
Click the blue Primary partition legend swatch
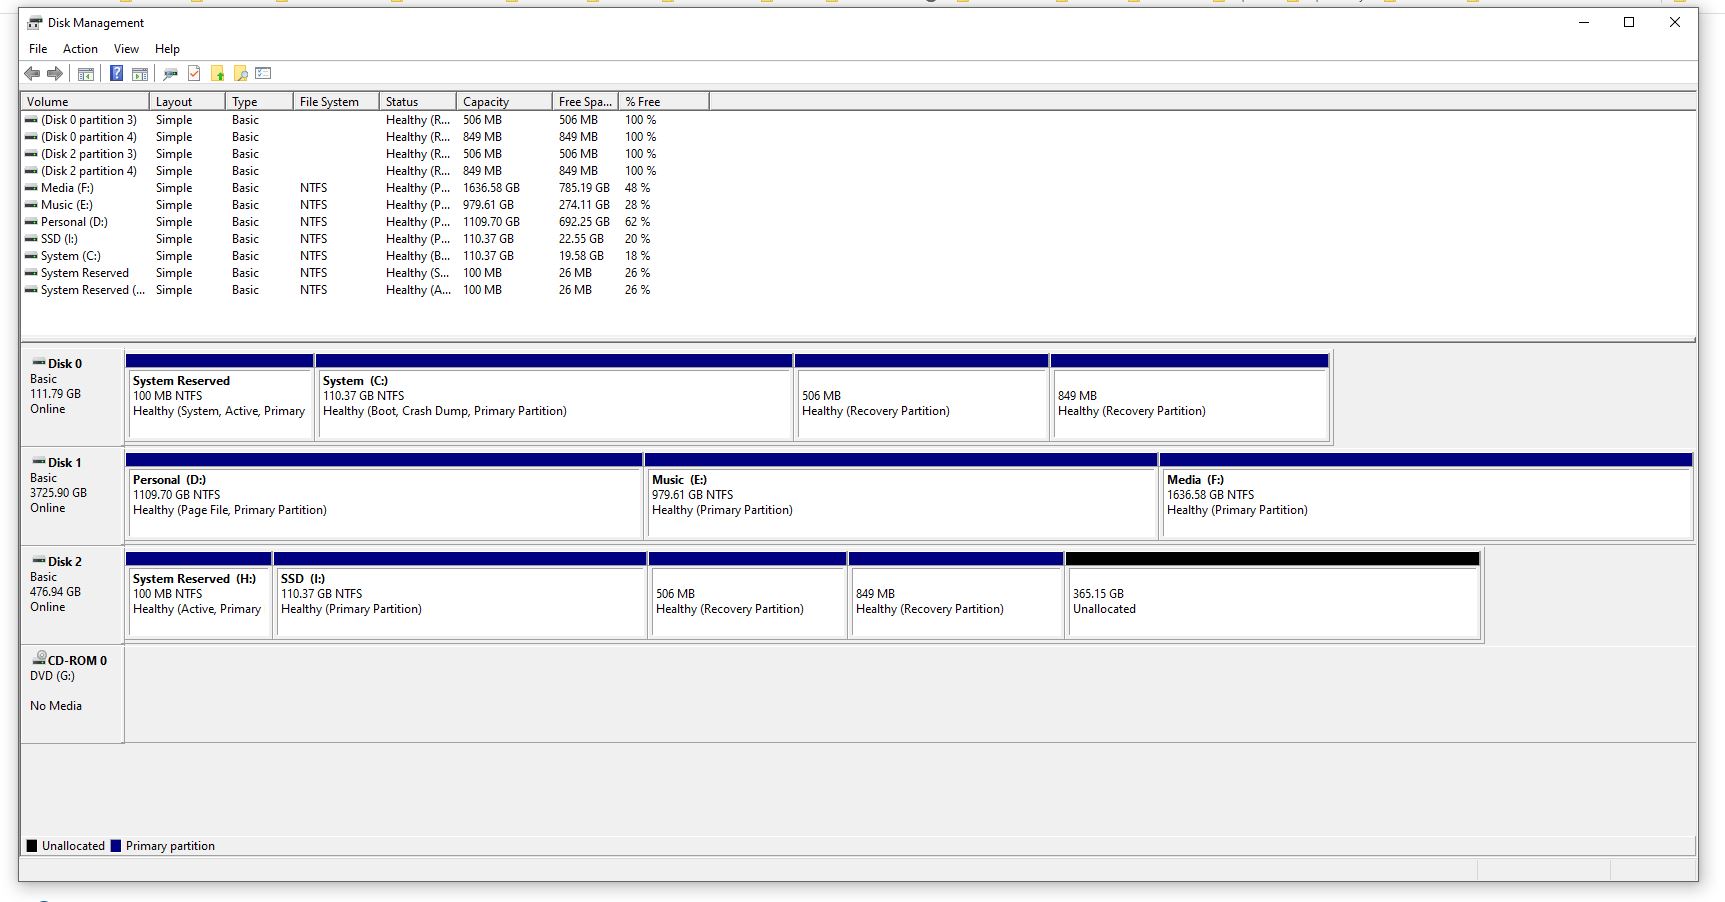[116, 846]
